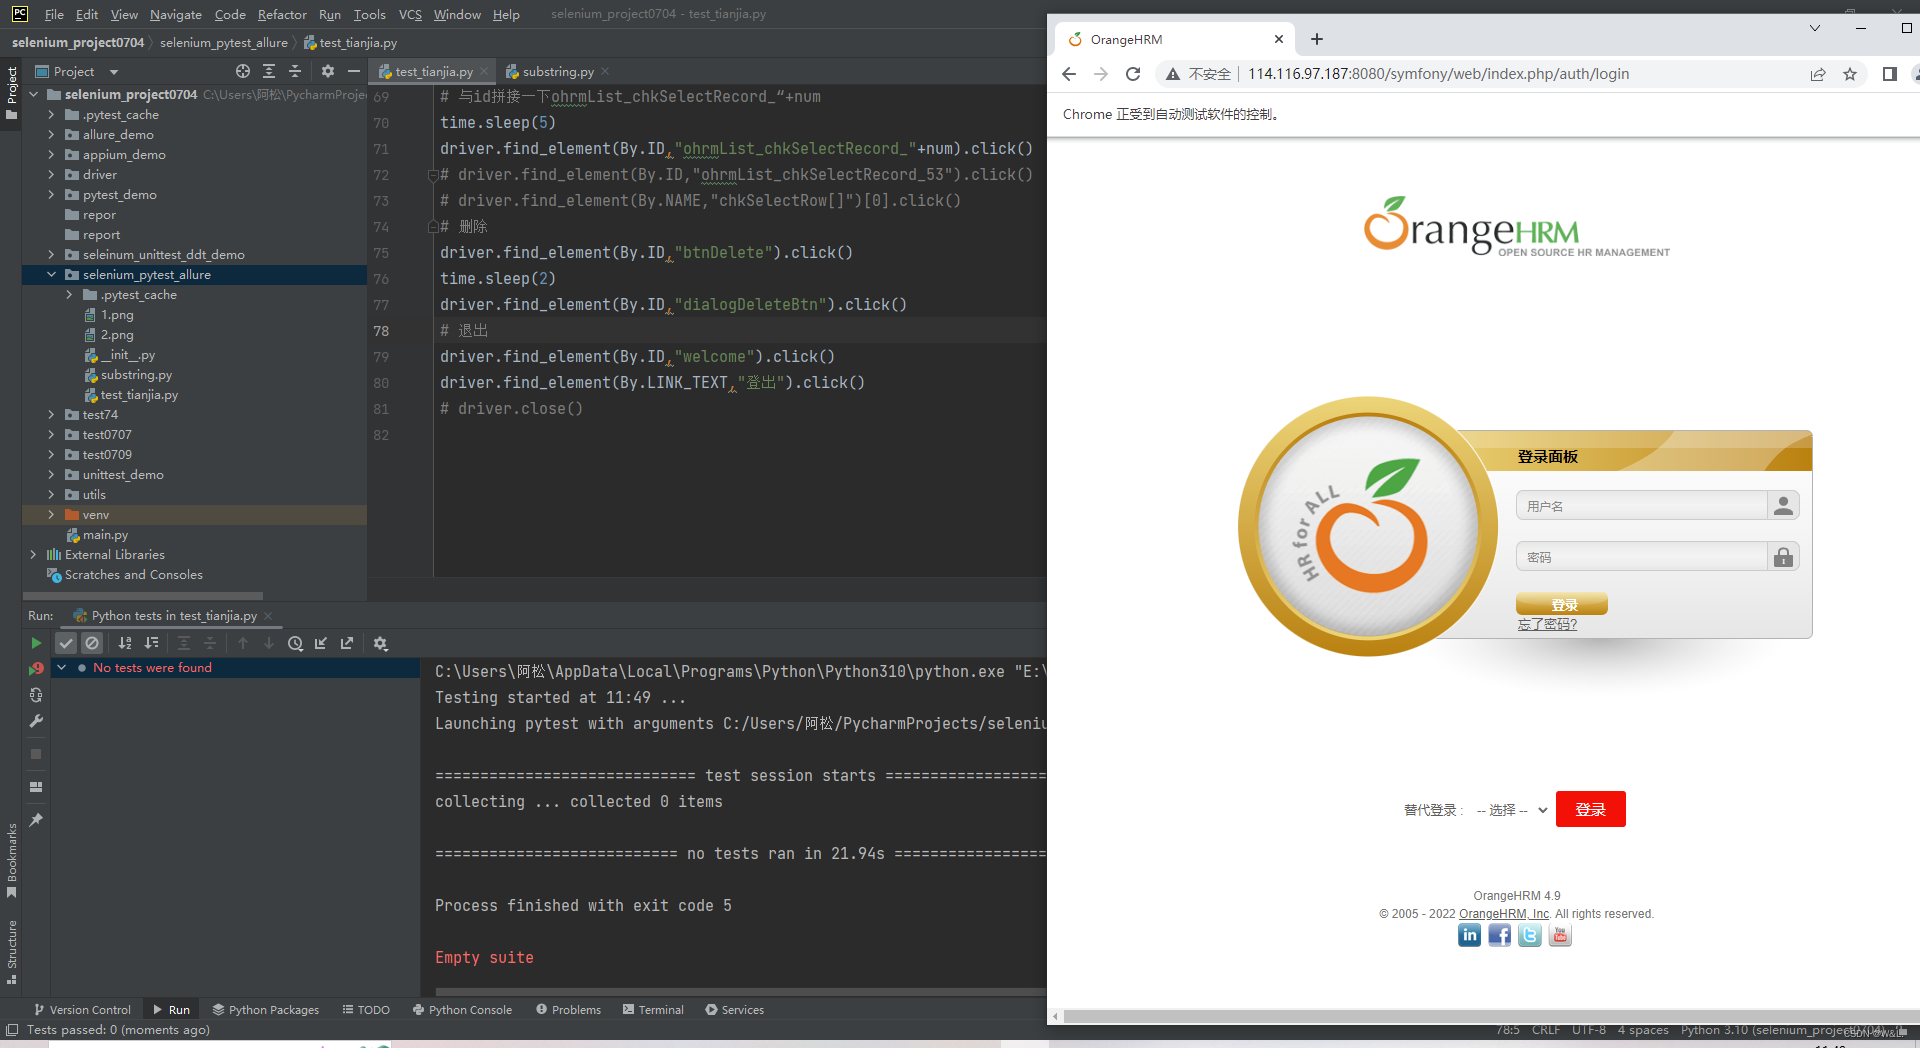
Task: Bookmark page with star icon in Chrome
Action: pyautogui.click(x=1850, y=74)
